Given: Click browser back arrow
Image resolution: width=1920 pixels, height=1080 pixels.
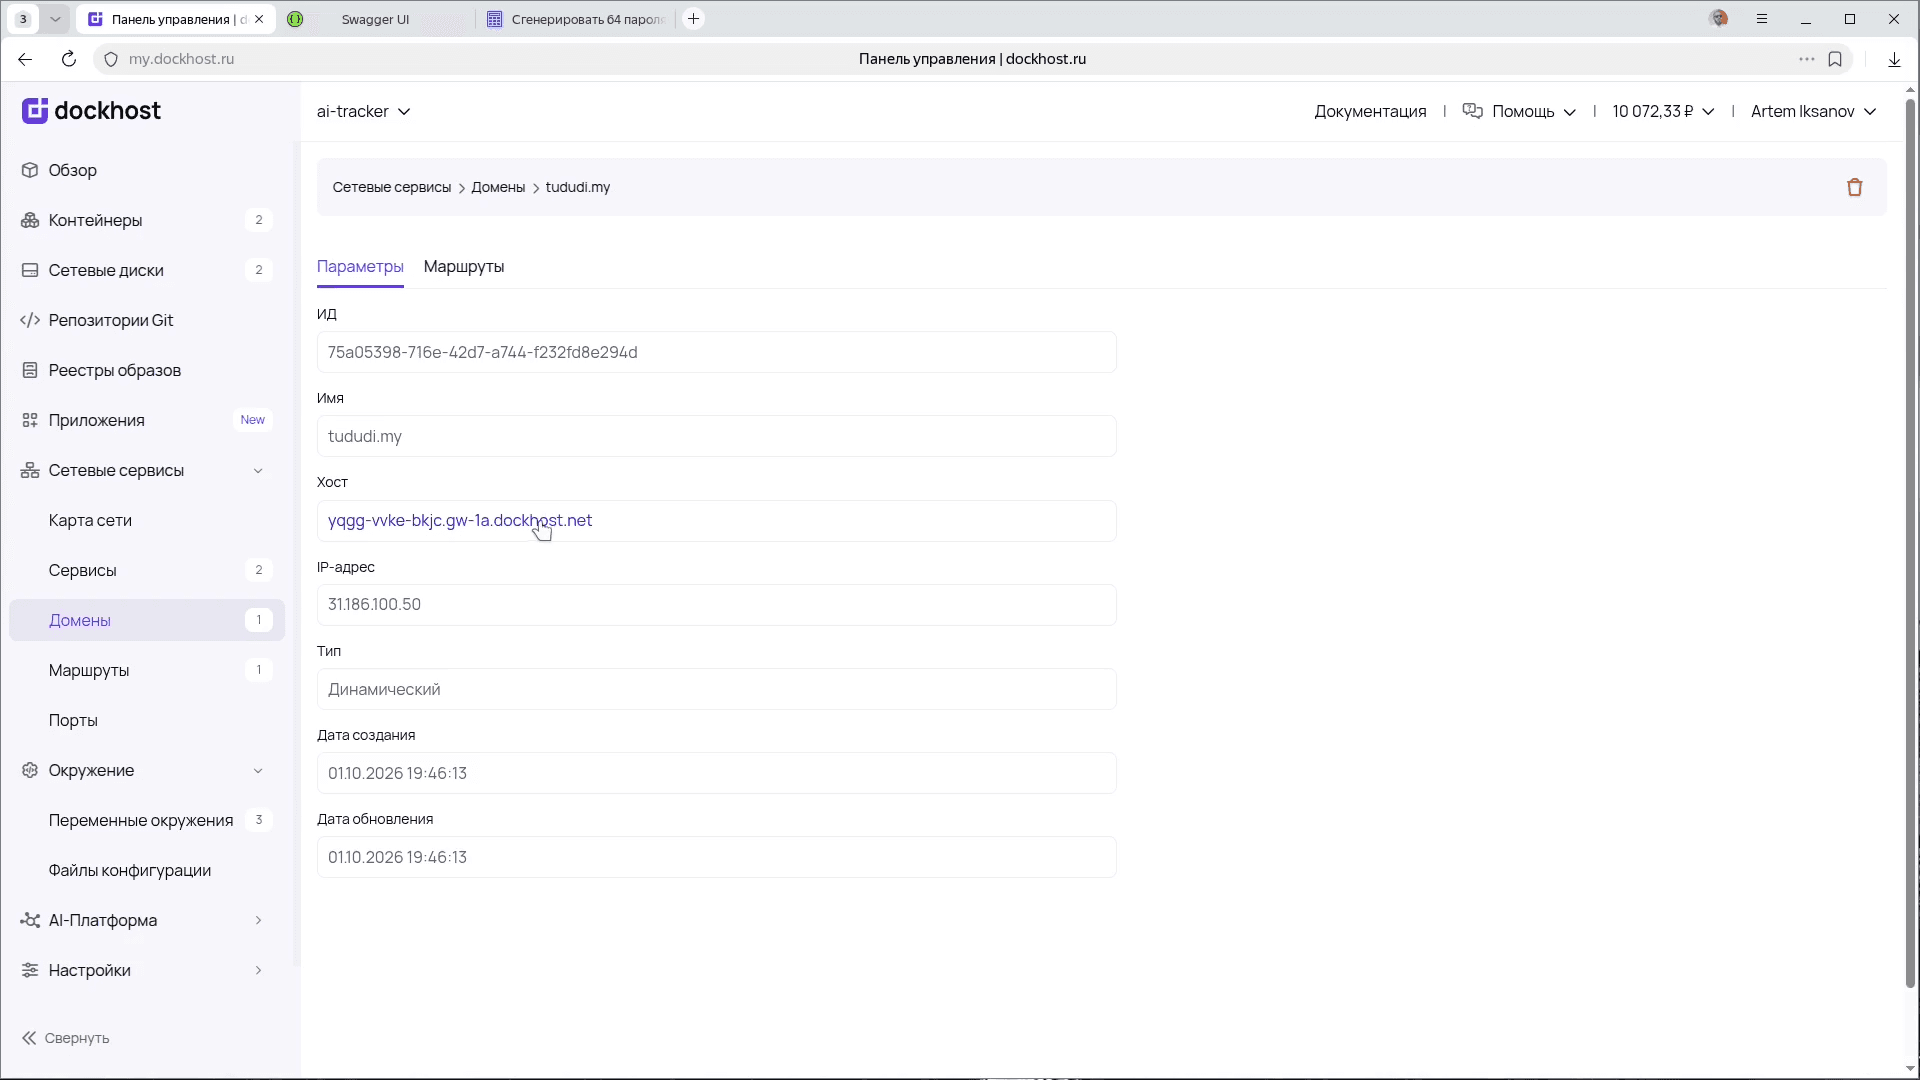Looking at the screenshot, I should pos(25,59).
